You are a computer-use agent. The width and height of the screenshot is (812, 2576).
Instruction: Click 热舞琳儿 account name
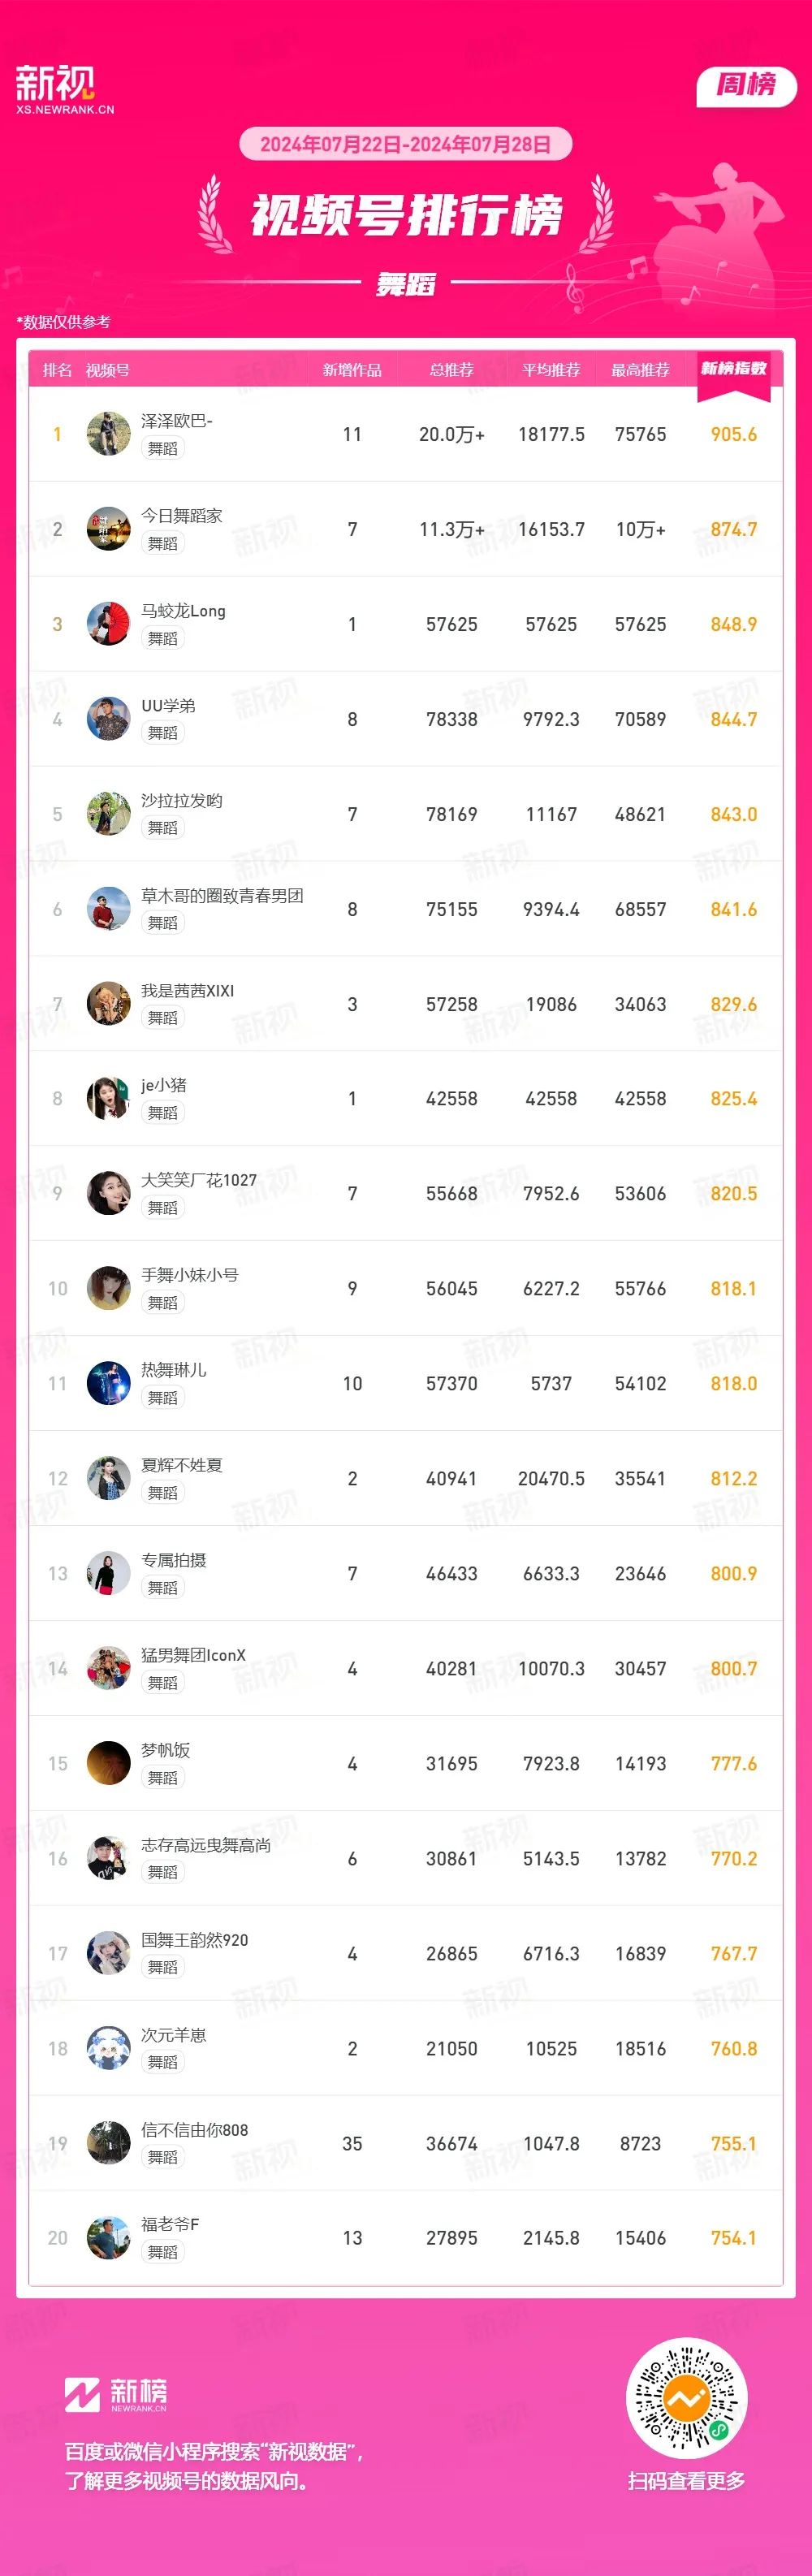click(174, 1370)
